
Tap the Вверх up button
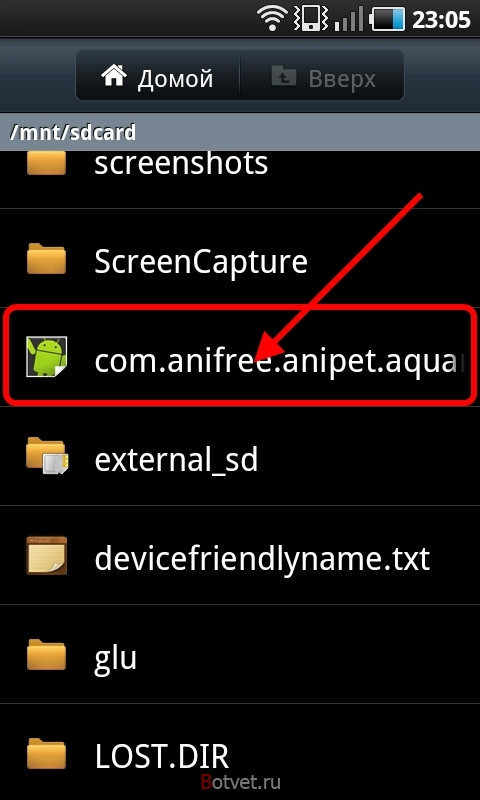click(322, 78)
